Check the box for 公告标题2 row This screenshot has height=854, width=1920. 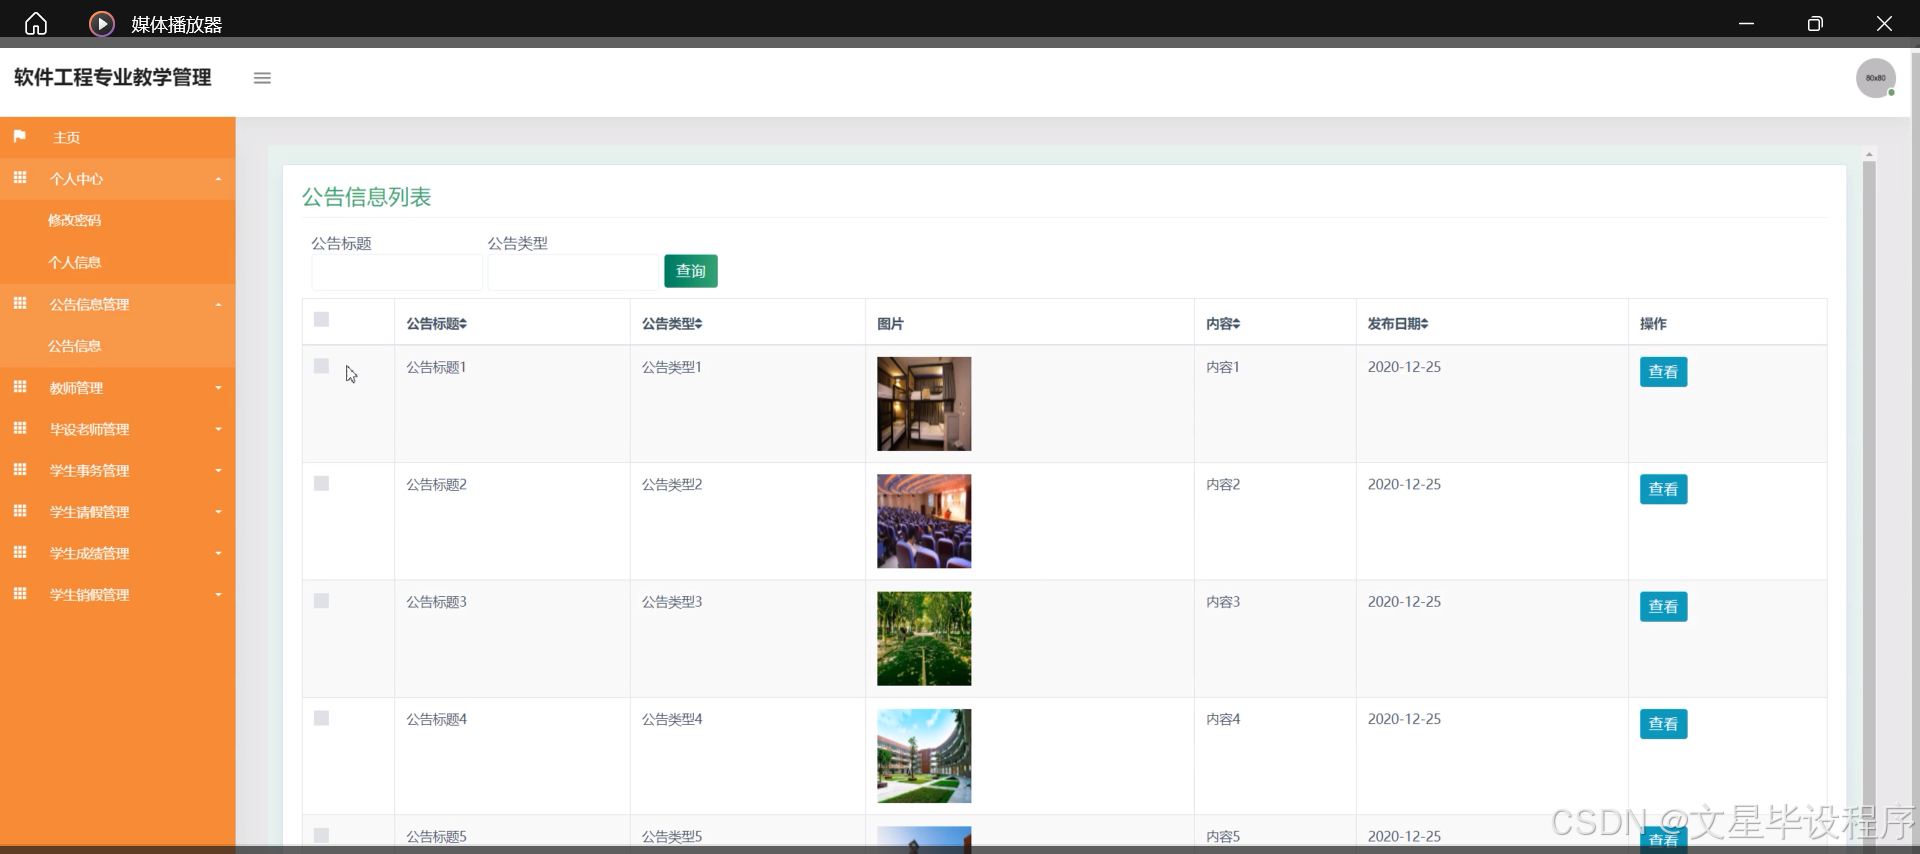point(321,483)
